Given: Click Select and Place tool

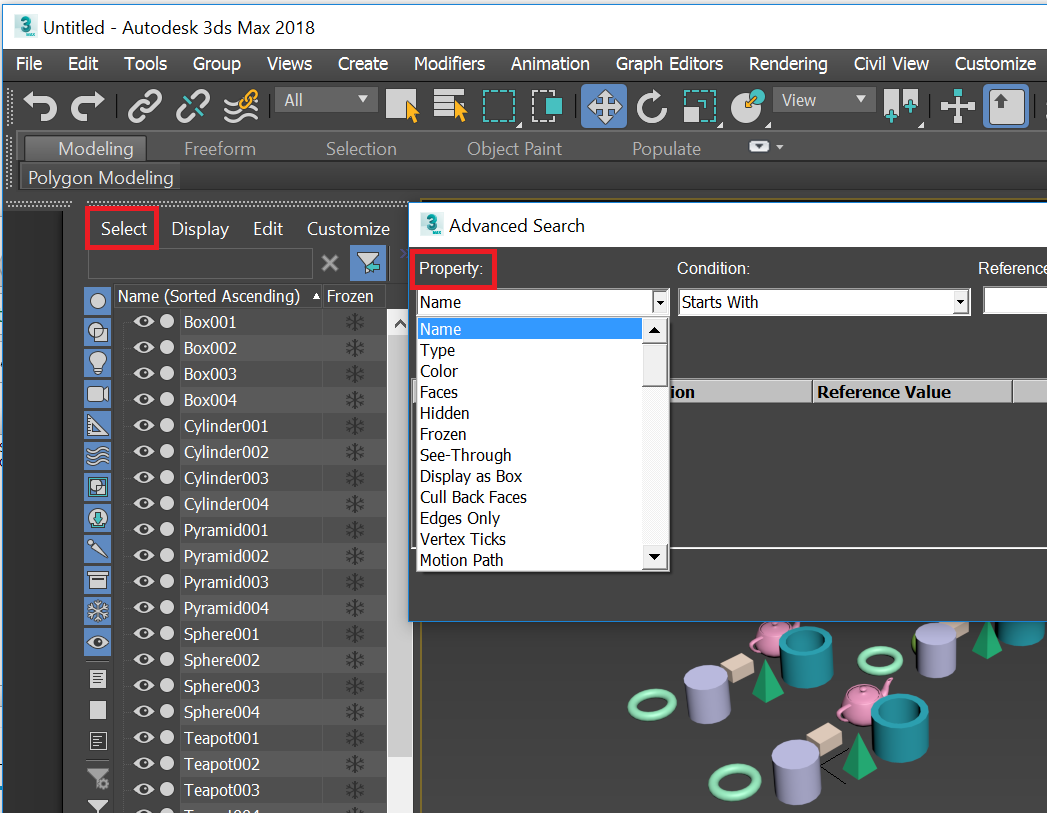Looking at the screenshot, I should [748, 106].
